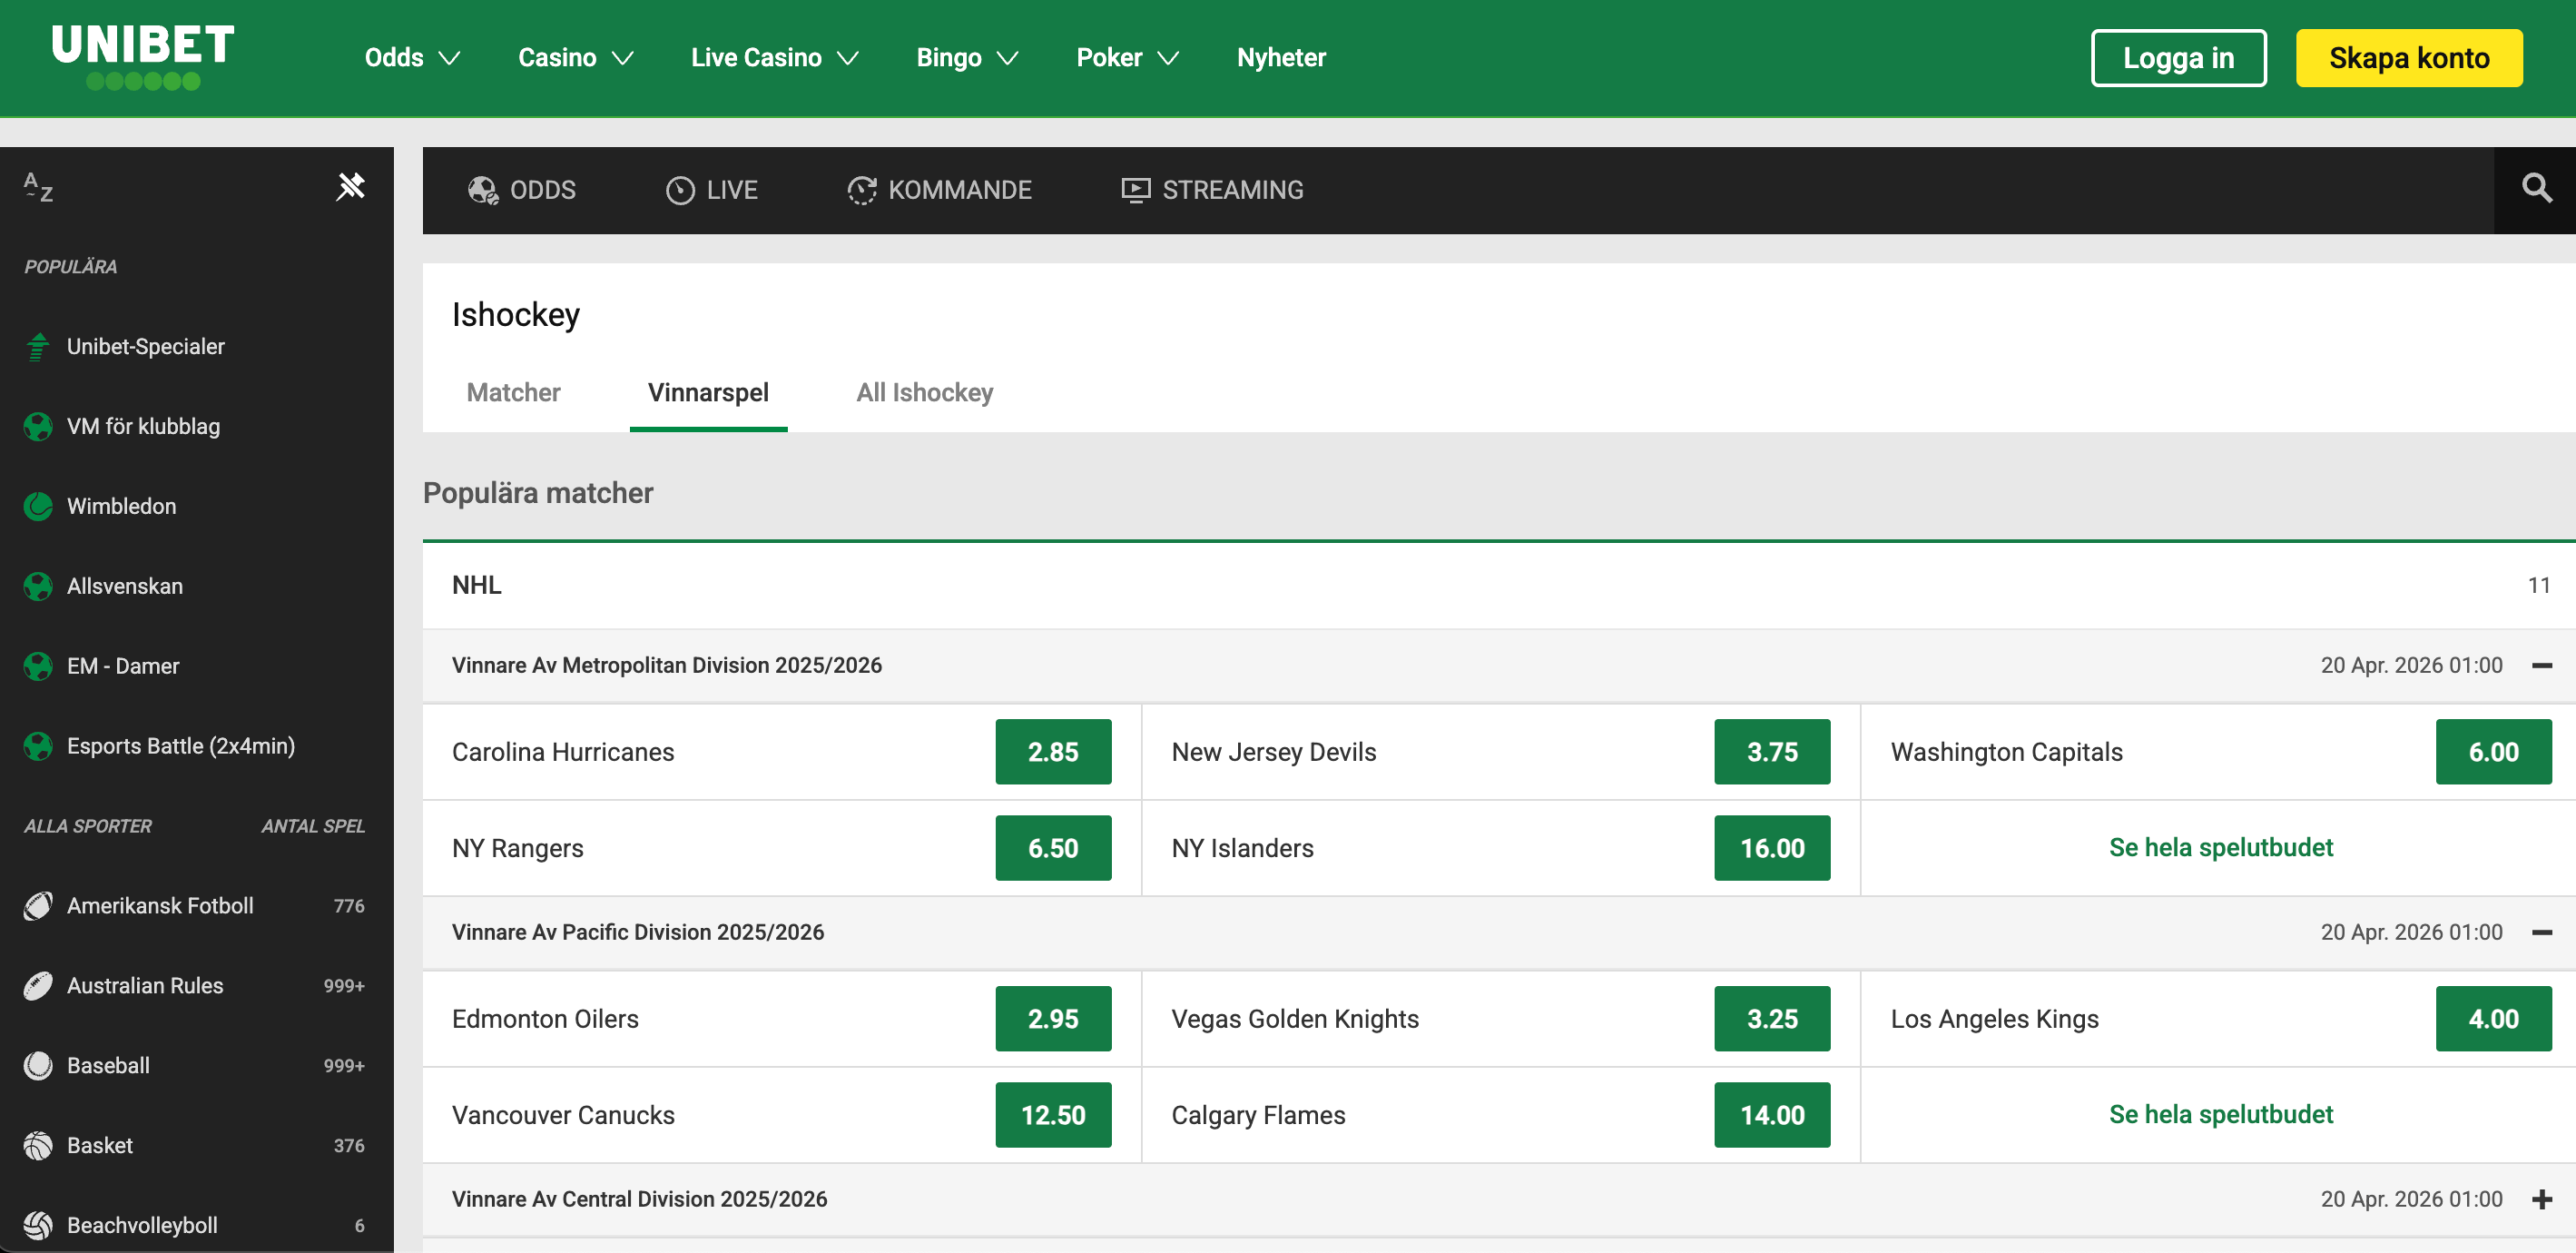Select Carolina Hurricanes odds 2.85
2576x1253 pixels.
[x=1053, y=752]
